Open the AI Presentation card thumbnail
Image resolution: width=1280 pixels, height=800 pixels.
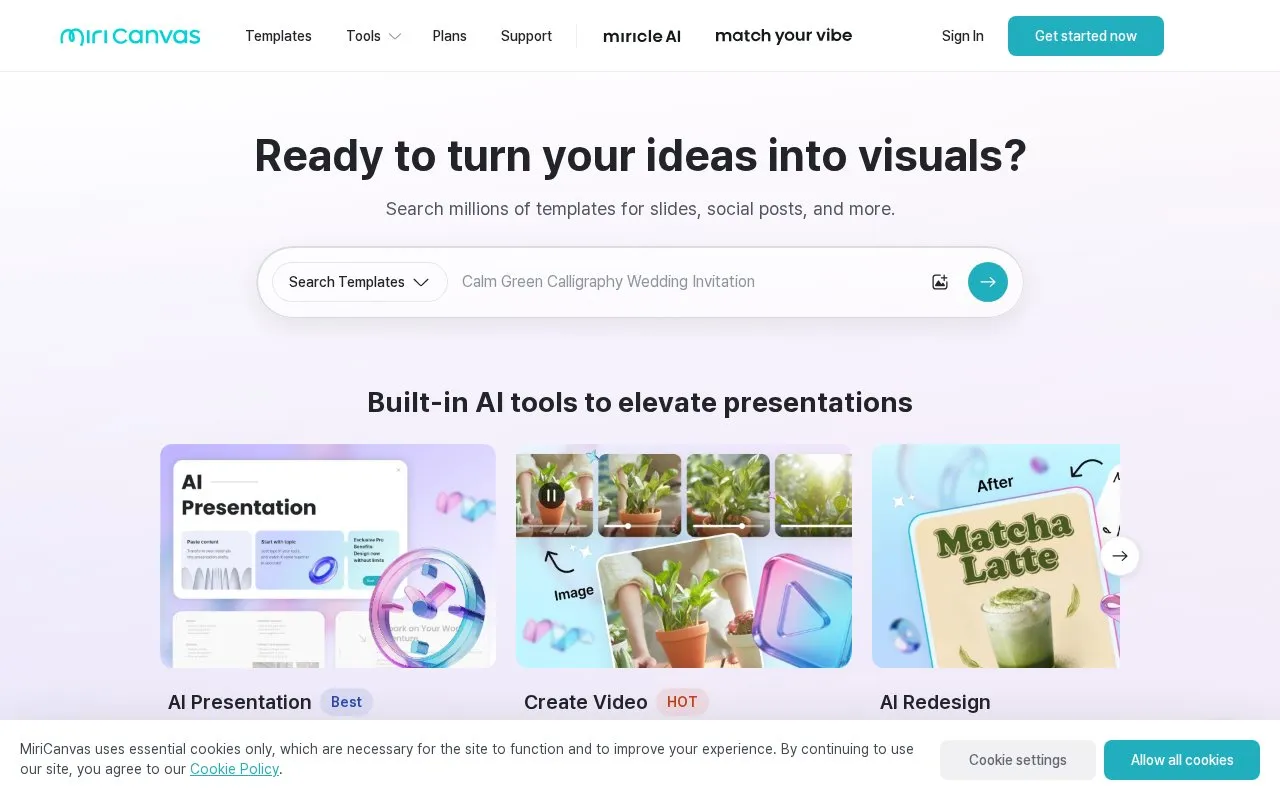click(328, 556)
